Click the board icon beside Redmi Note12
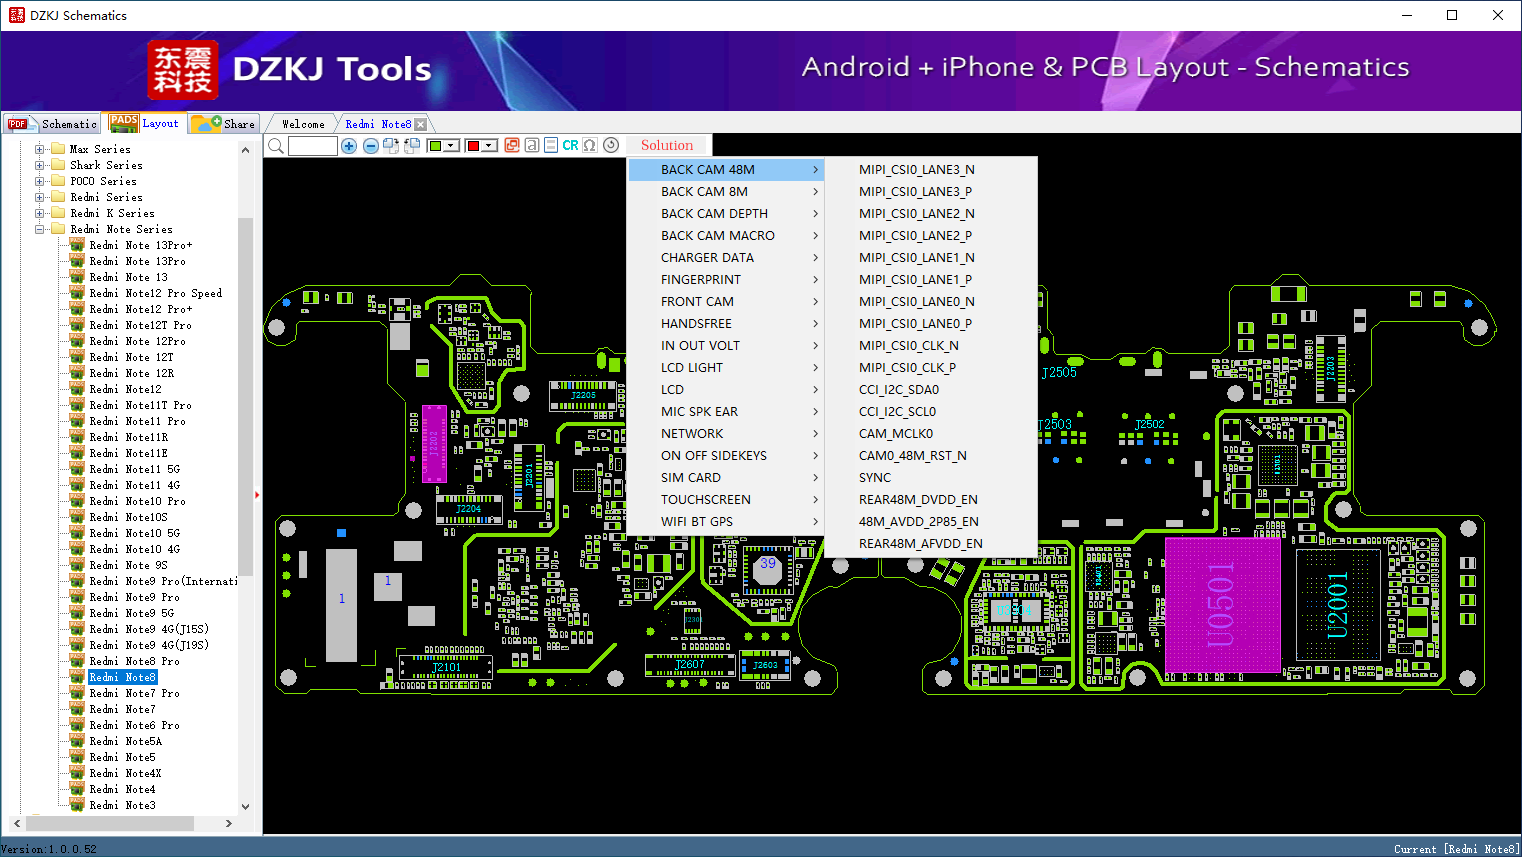 pyautogui.click(x=77, y=389)
